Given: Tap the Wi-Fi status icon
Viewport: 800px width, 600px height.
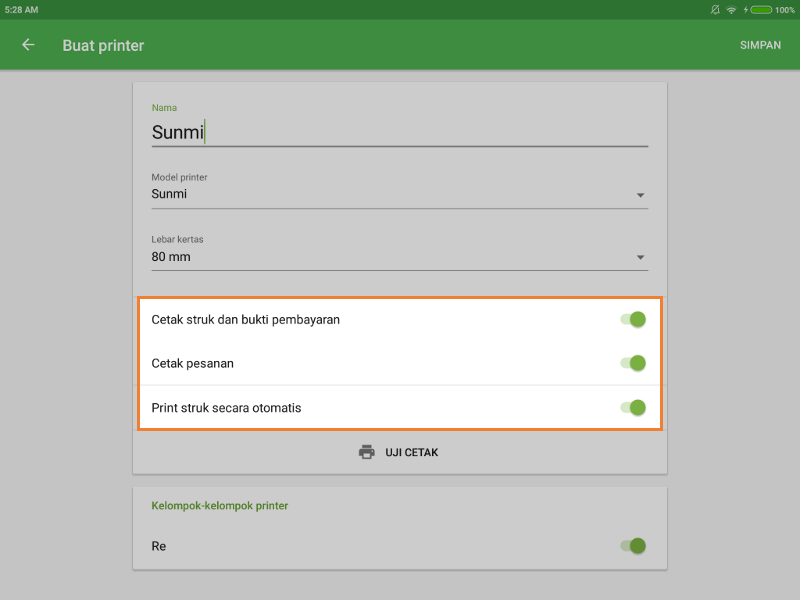Looking at the screenshot, I should point(731,9).
